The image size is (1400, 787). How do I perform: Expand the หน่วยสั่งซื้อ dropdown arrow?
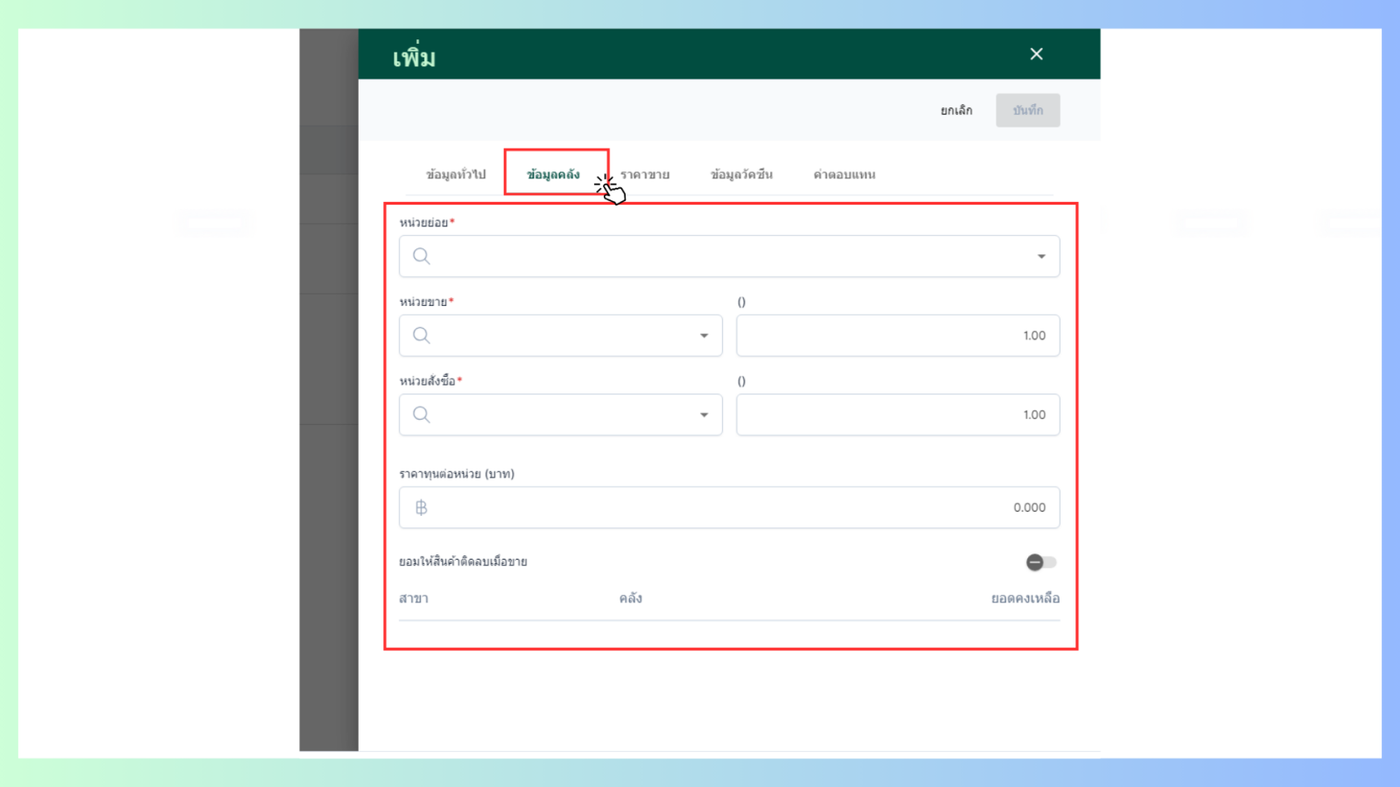pyautogui.click(x=704, y=415)
